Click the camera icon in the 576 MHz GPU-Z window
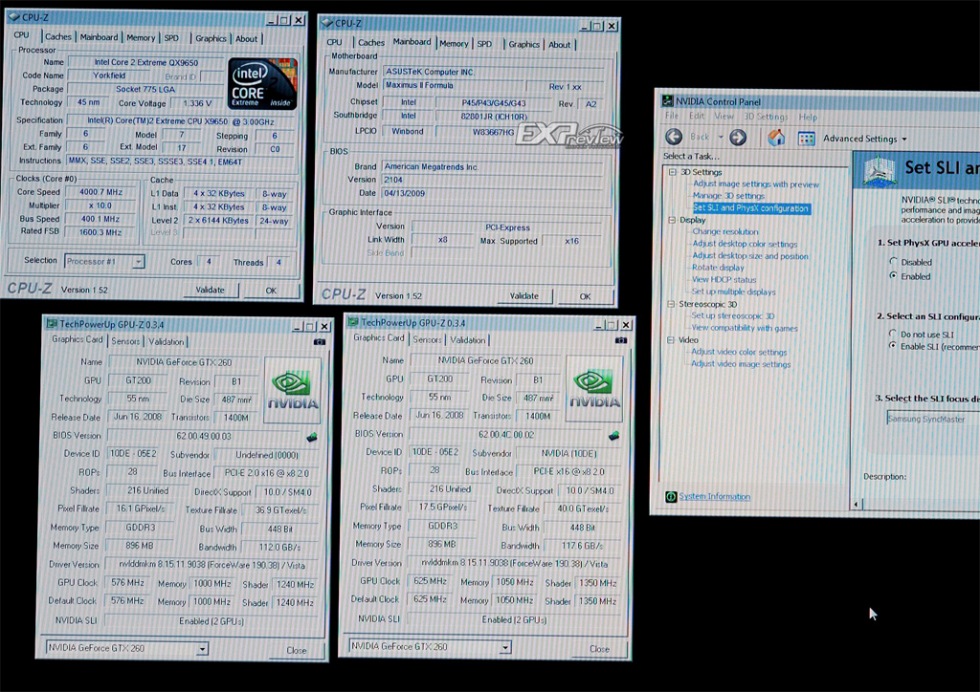Viewport: 980px width, 692px height. pyautogui.click(x=319, y=342)
